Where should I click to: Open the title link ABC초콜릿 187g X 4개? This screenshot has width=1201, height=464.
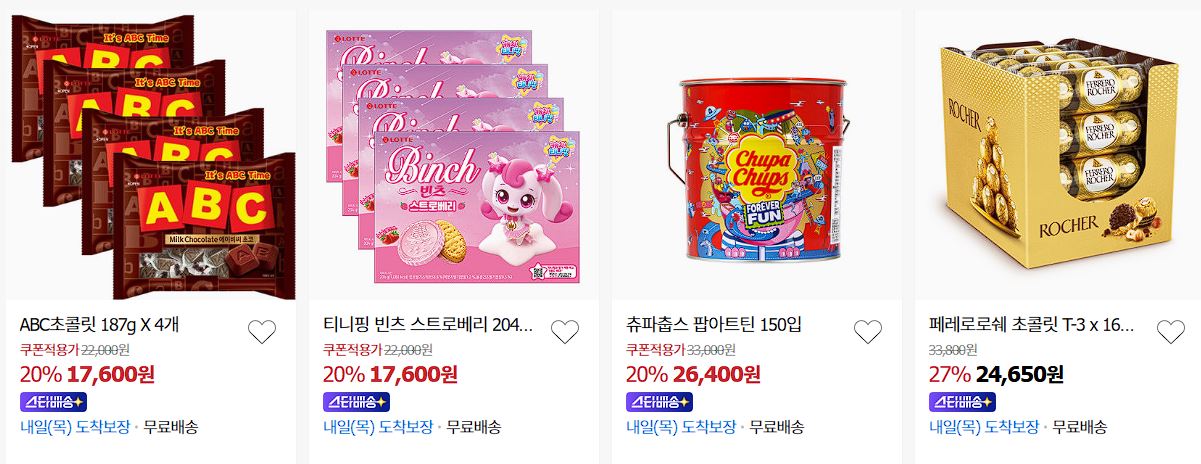[x=100, y=325]
